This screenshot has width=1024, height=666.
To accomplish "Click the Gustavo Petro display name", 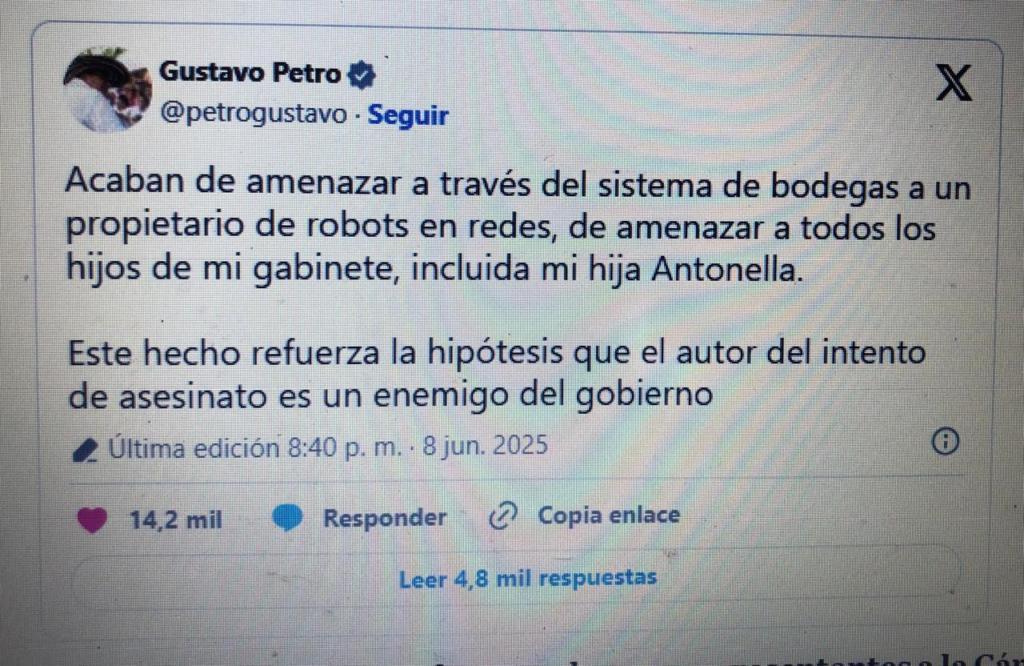I will point(250,72).
